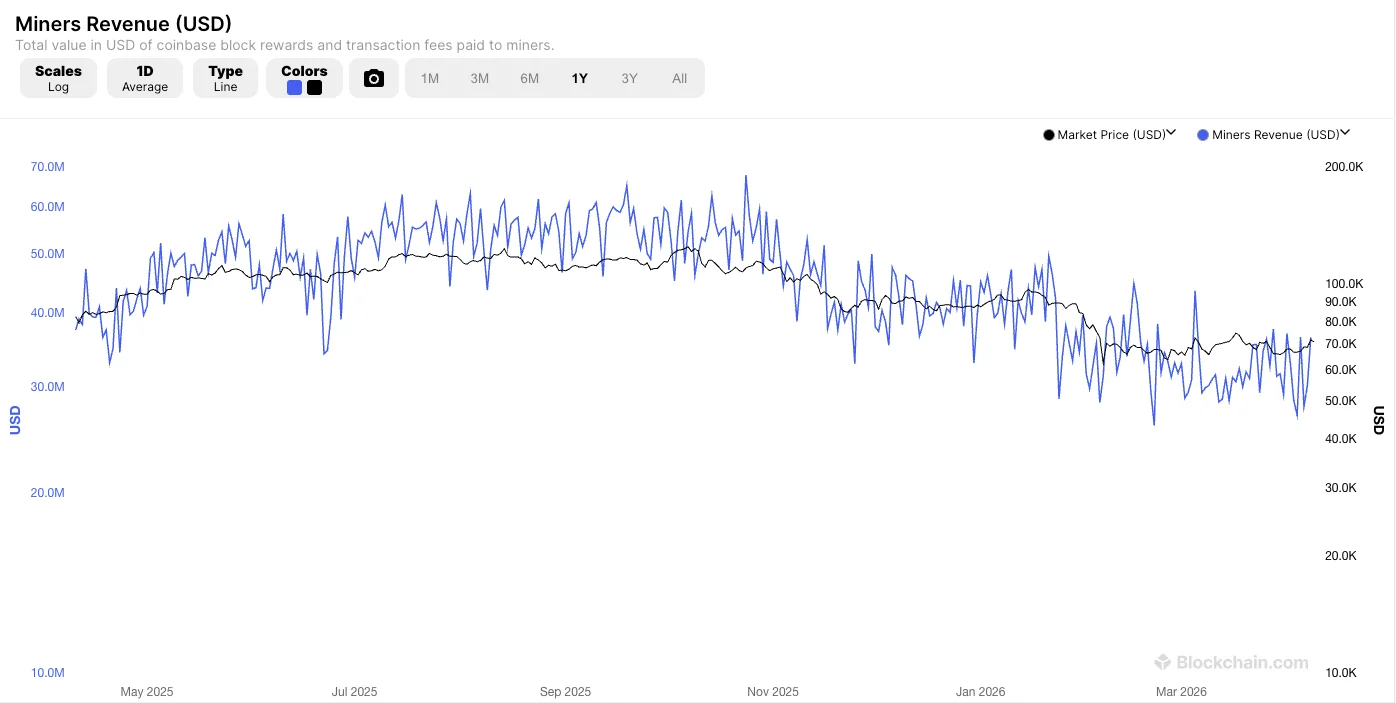Expand the Market Price (USD) chevron
Image resolution: width=1396 pixels, height=703 pixels.
[x=1172, y=133]
